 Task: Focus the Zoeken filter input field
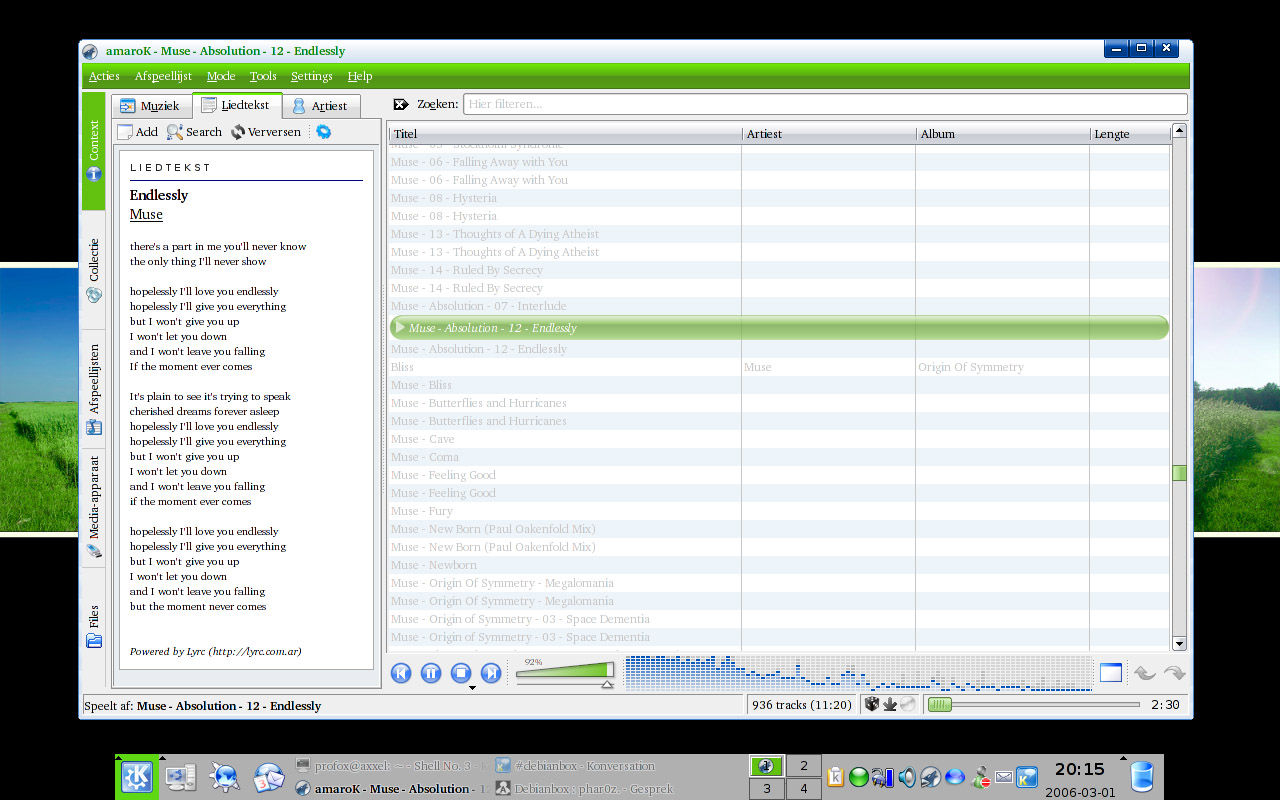click(x=825, y=104)
